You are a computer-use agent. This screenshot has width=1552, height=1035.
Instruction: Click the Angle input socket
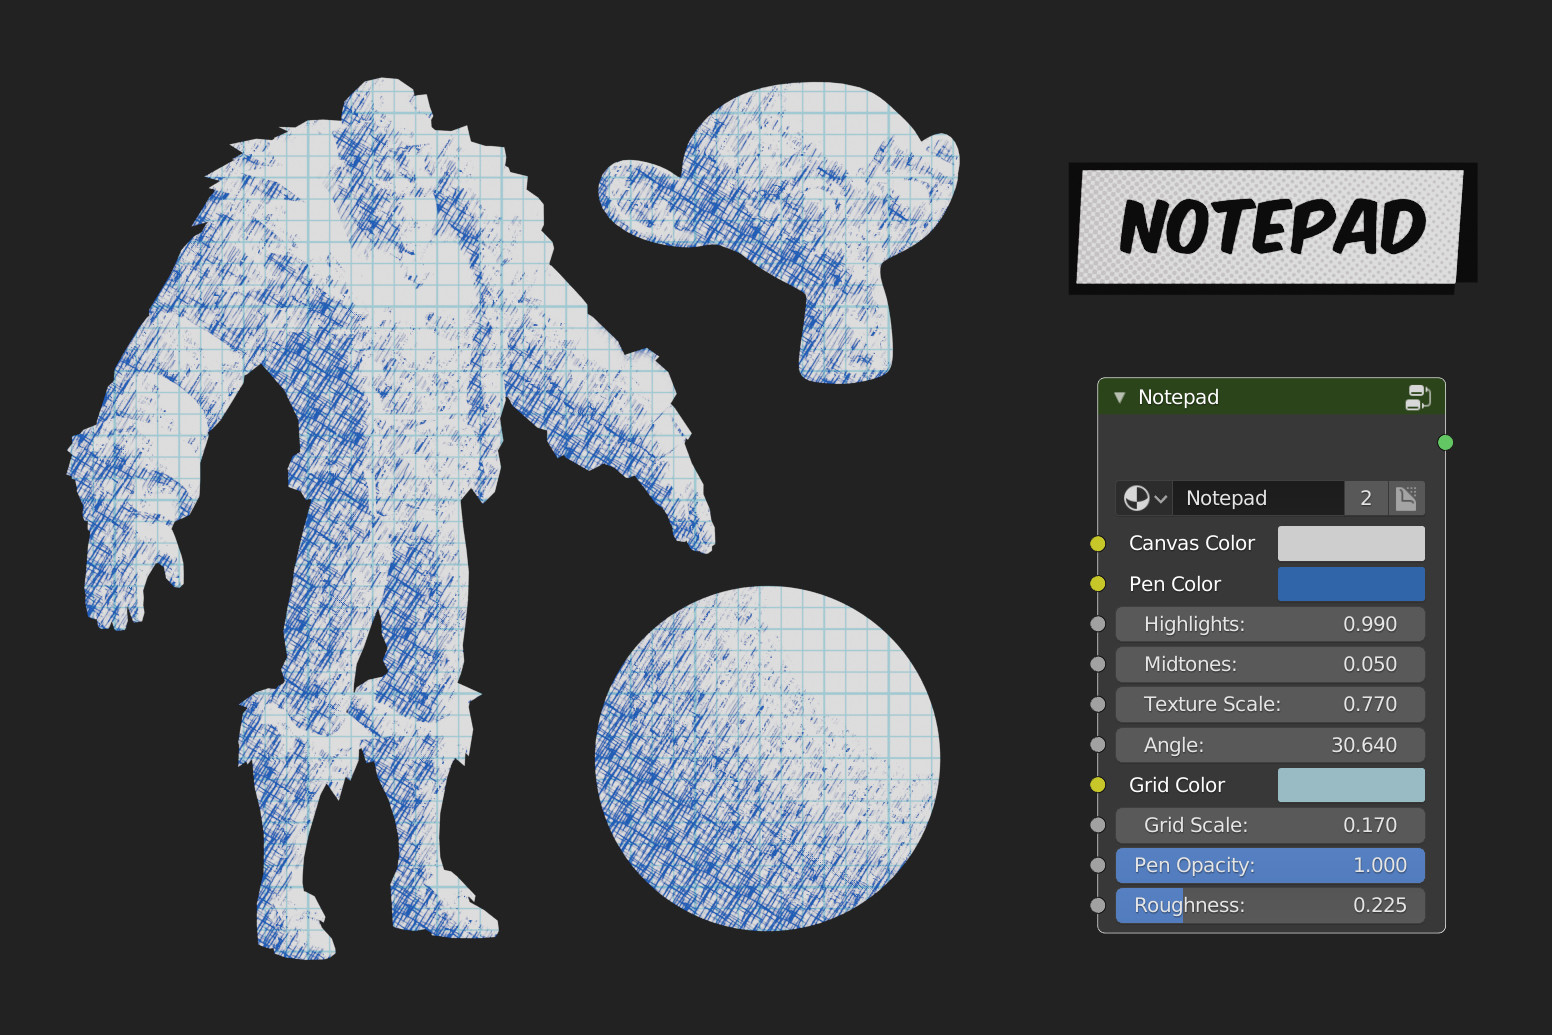pos(1098,745)
